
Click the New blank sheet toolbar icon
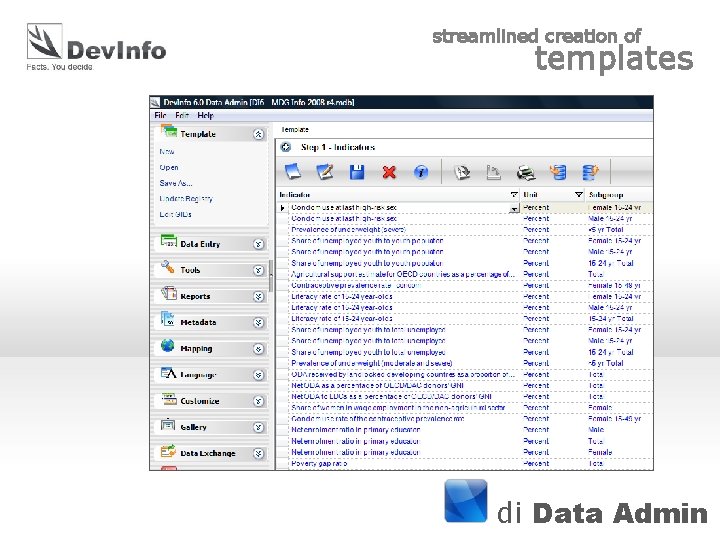(293, 172)
